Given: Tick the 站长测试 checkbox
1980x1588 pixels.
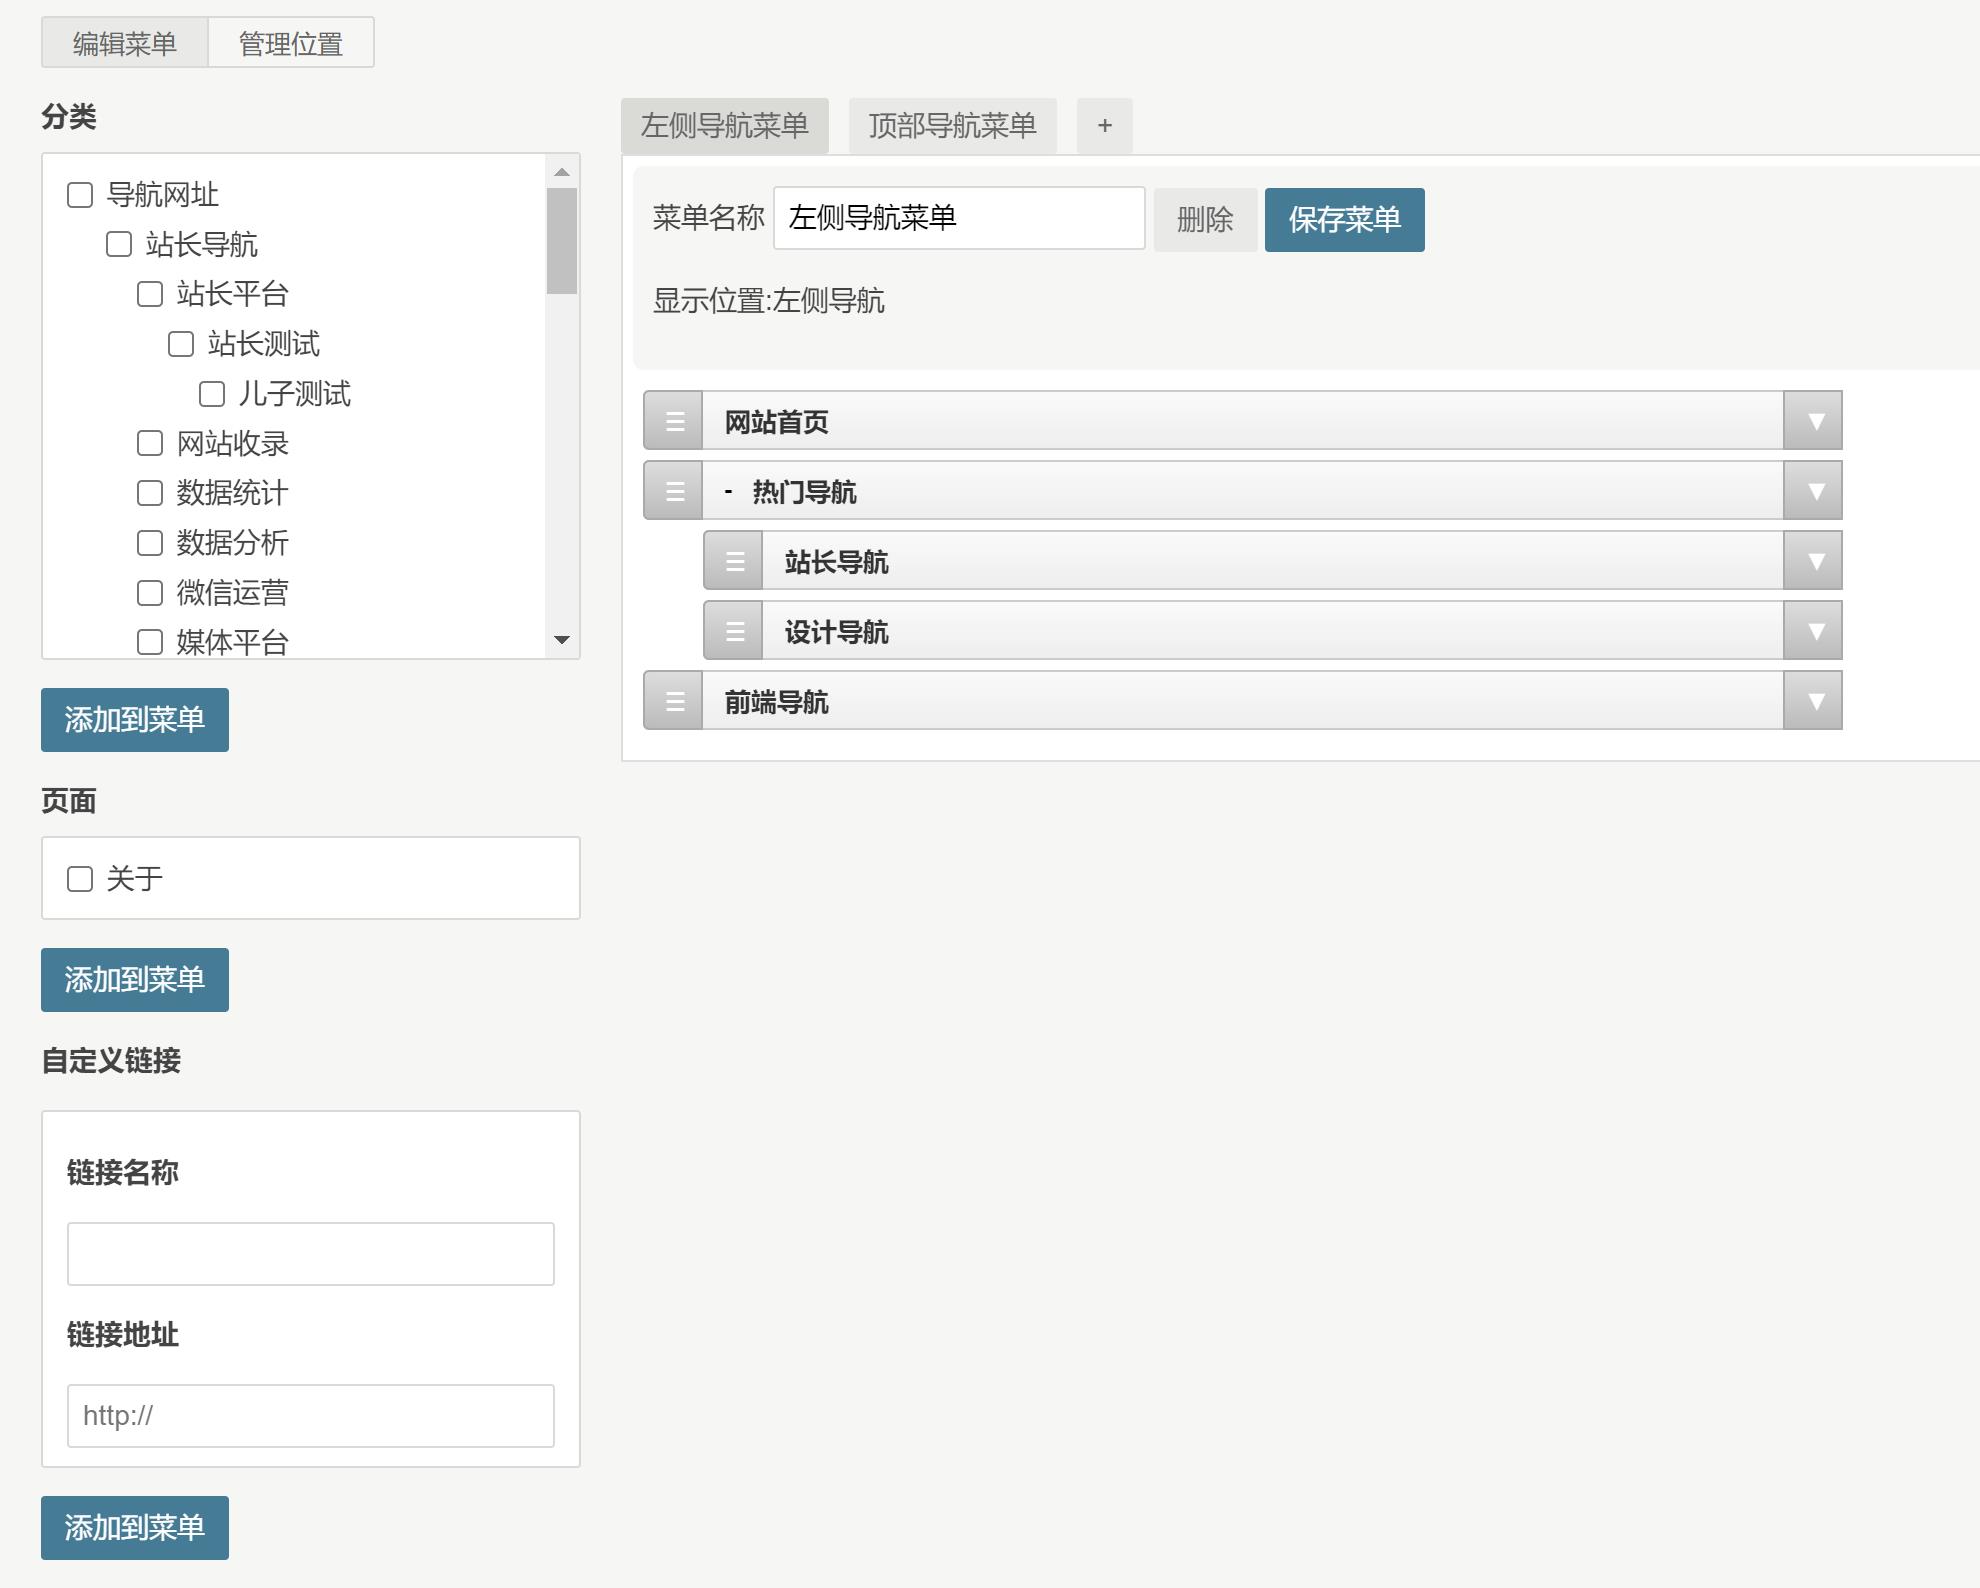Looking at the screenshot, I should point(181,344).
